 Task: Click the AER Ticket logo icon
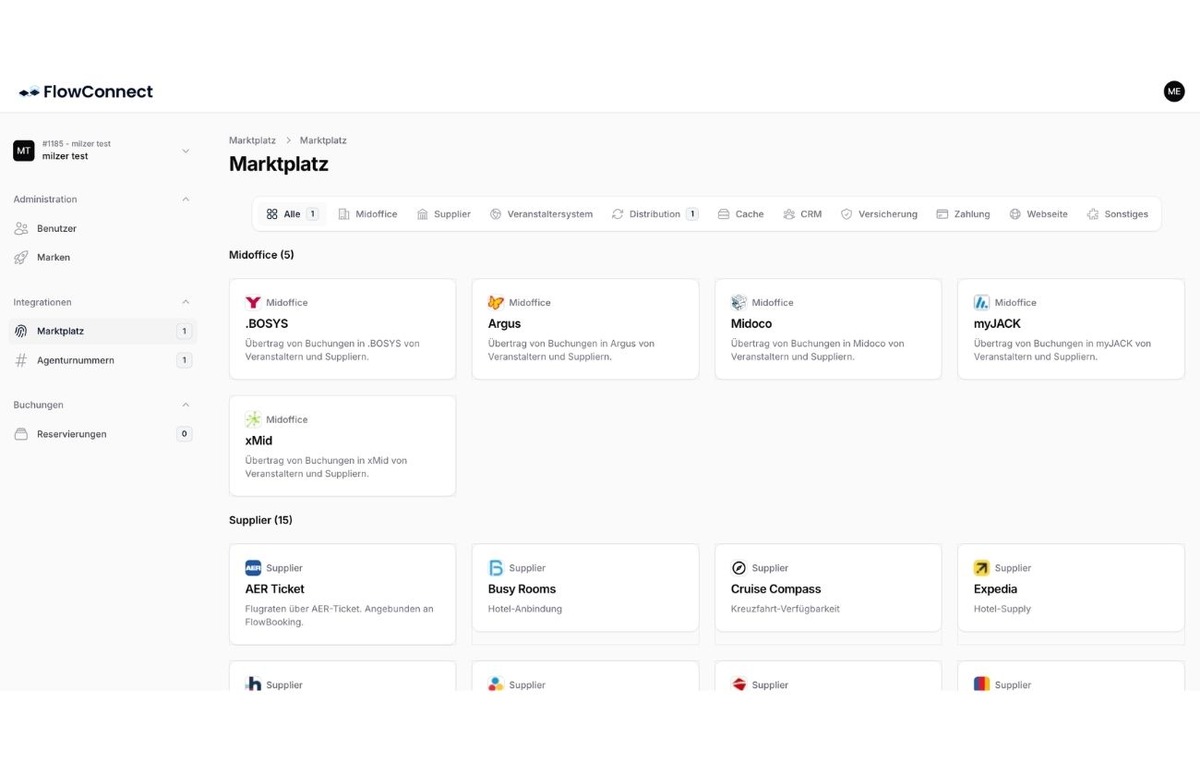[253, 568]
